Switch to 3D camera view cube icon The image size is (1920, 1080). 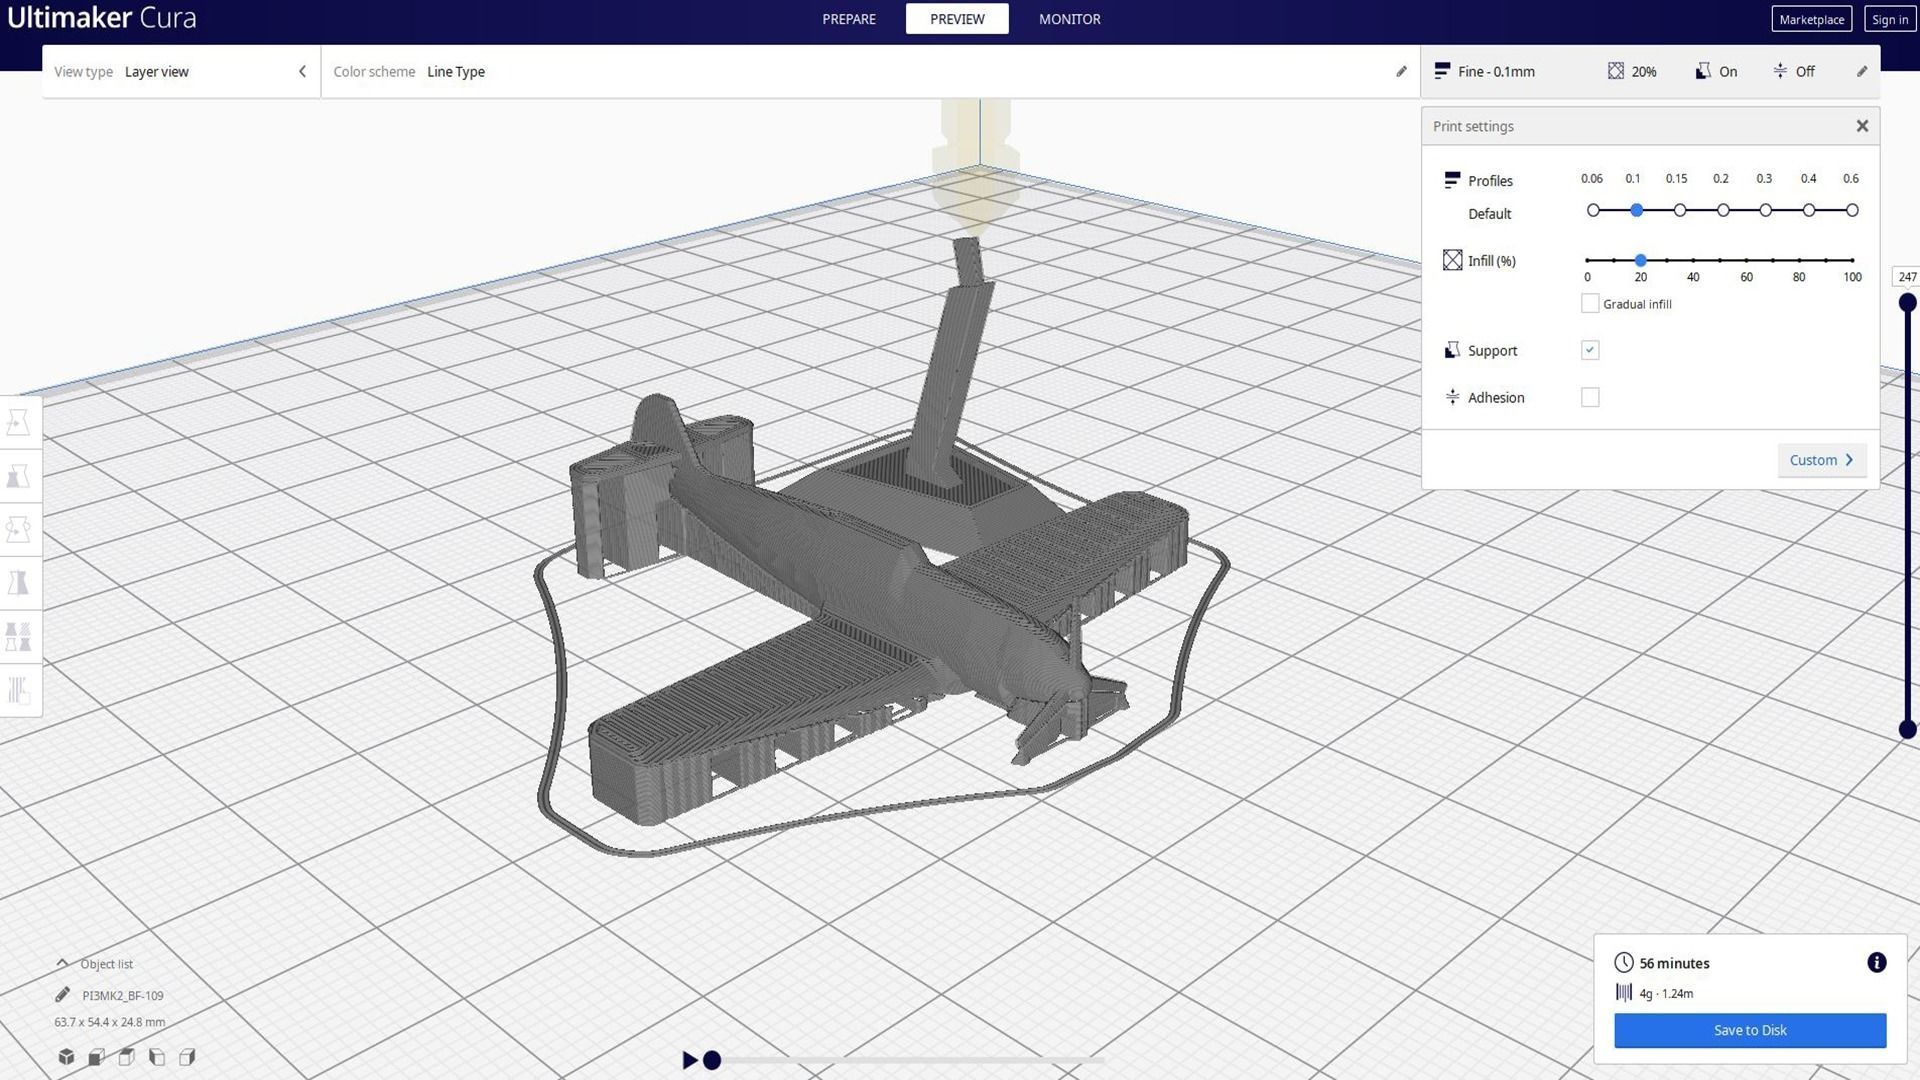(66, 1057)
